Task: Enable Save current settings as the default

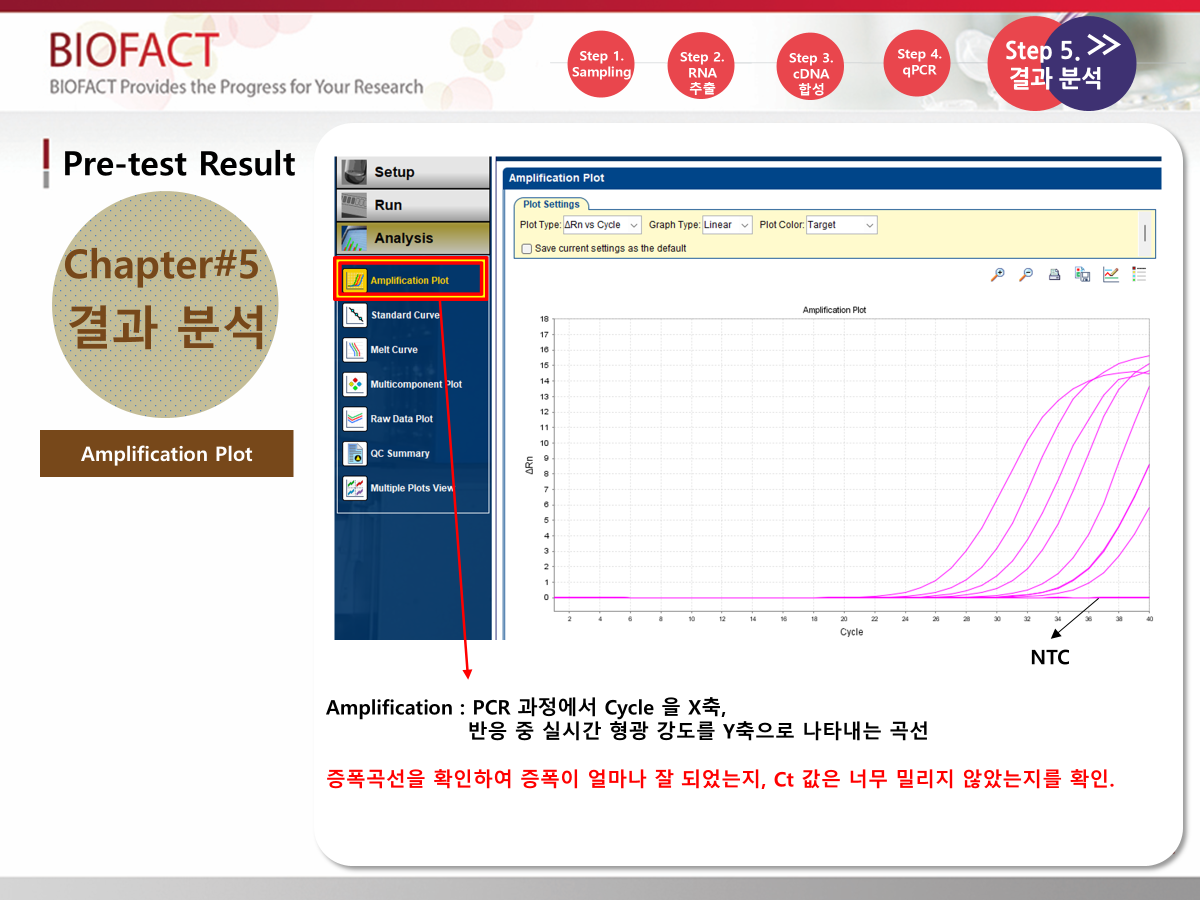Action: pos(527,248)
